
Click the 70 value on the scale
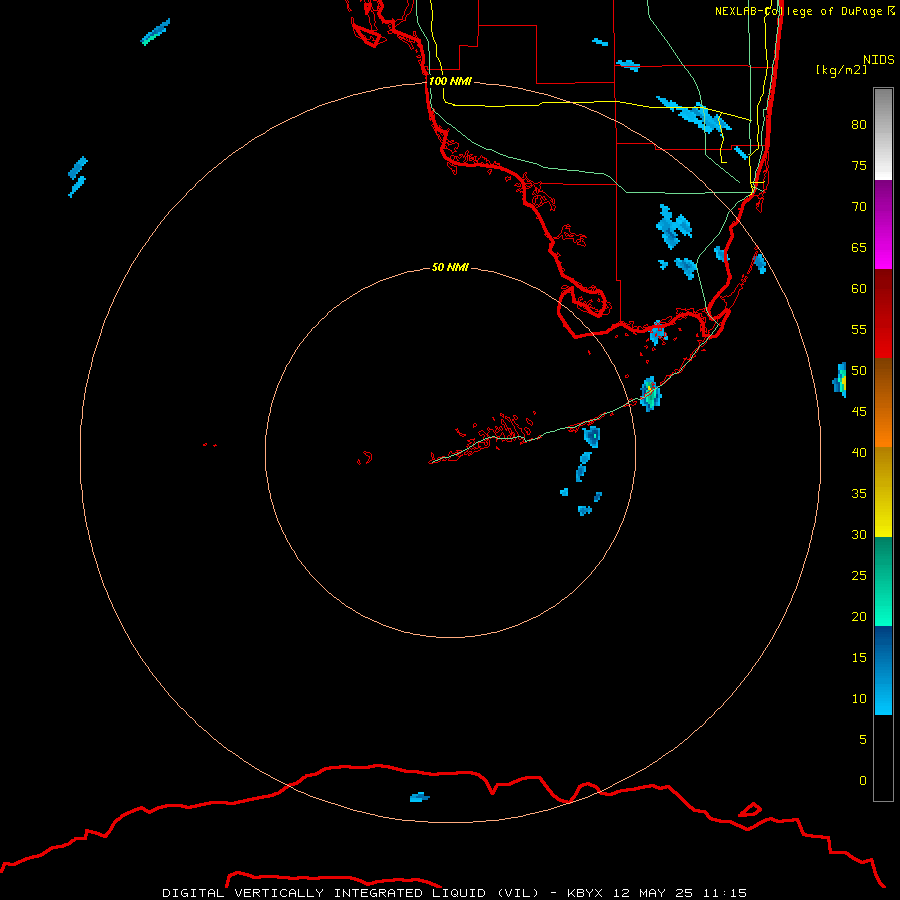click(859, 207)
